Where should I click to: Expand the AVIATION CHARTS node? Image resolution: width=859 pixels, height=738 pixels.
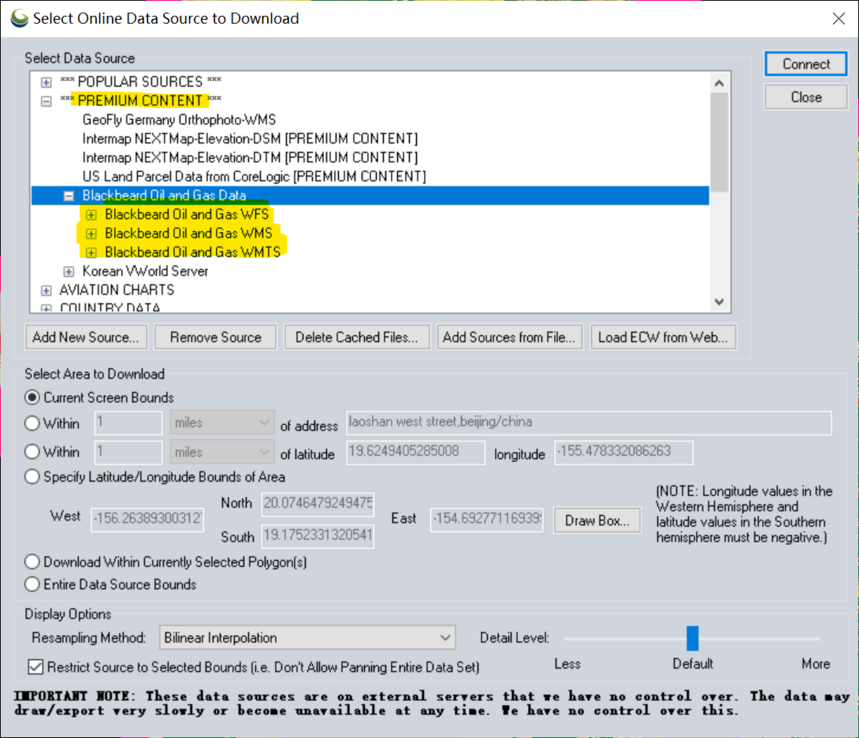pos(47,290)
